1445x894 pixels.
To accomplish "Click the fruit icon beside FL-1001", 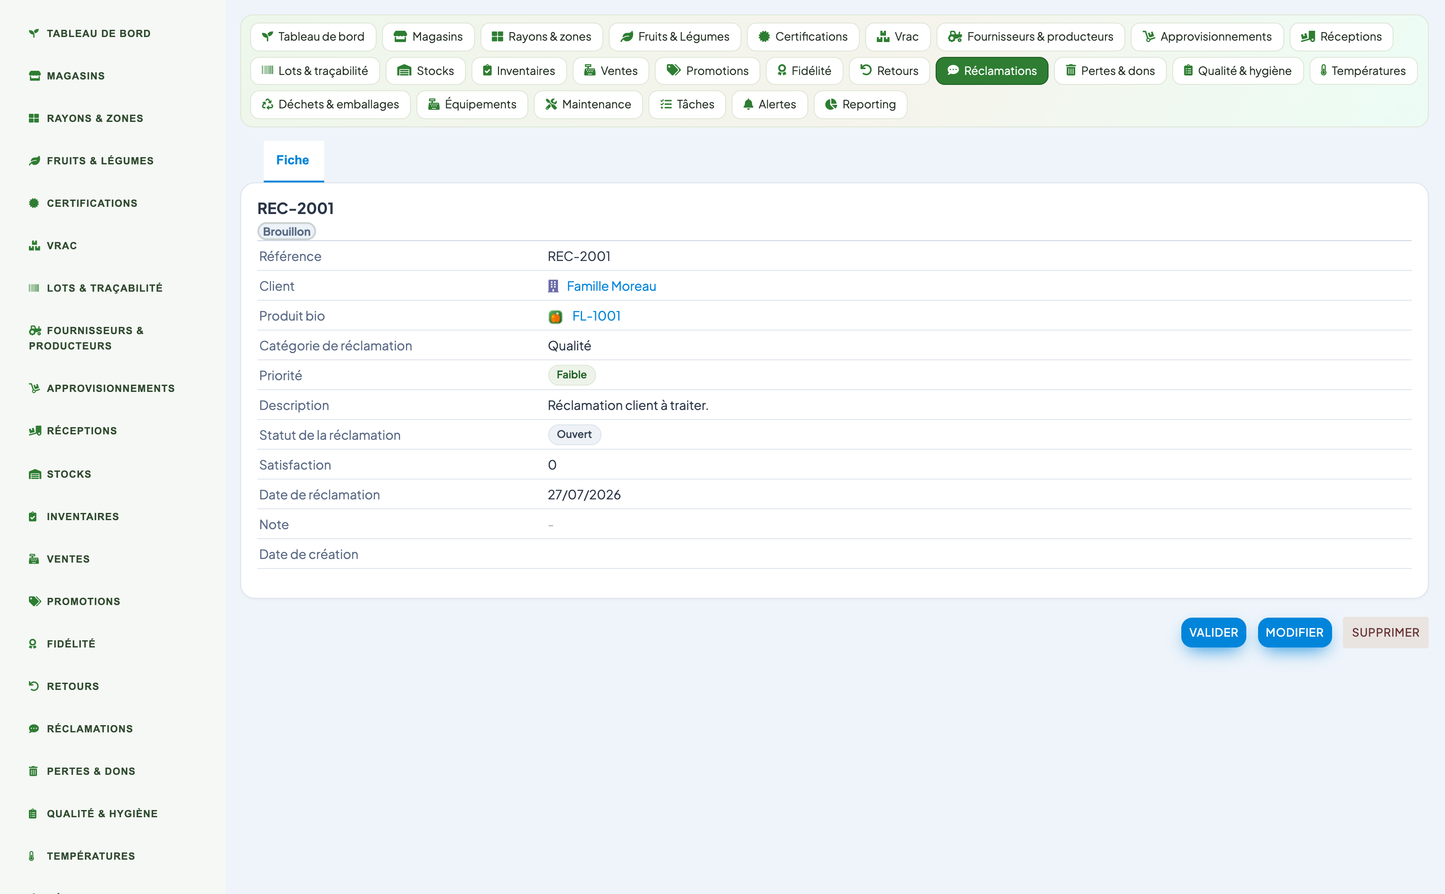I will 555,317.
